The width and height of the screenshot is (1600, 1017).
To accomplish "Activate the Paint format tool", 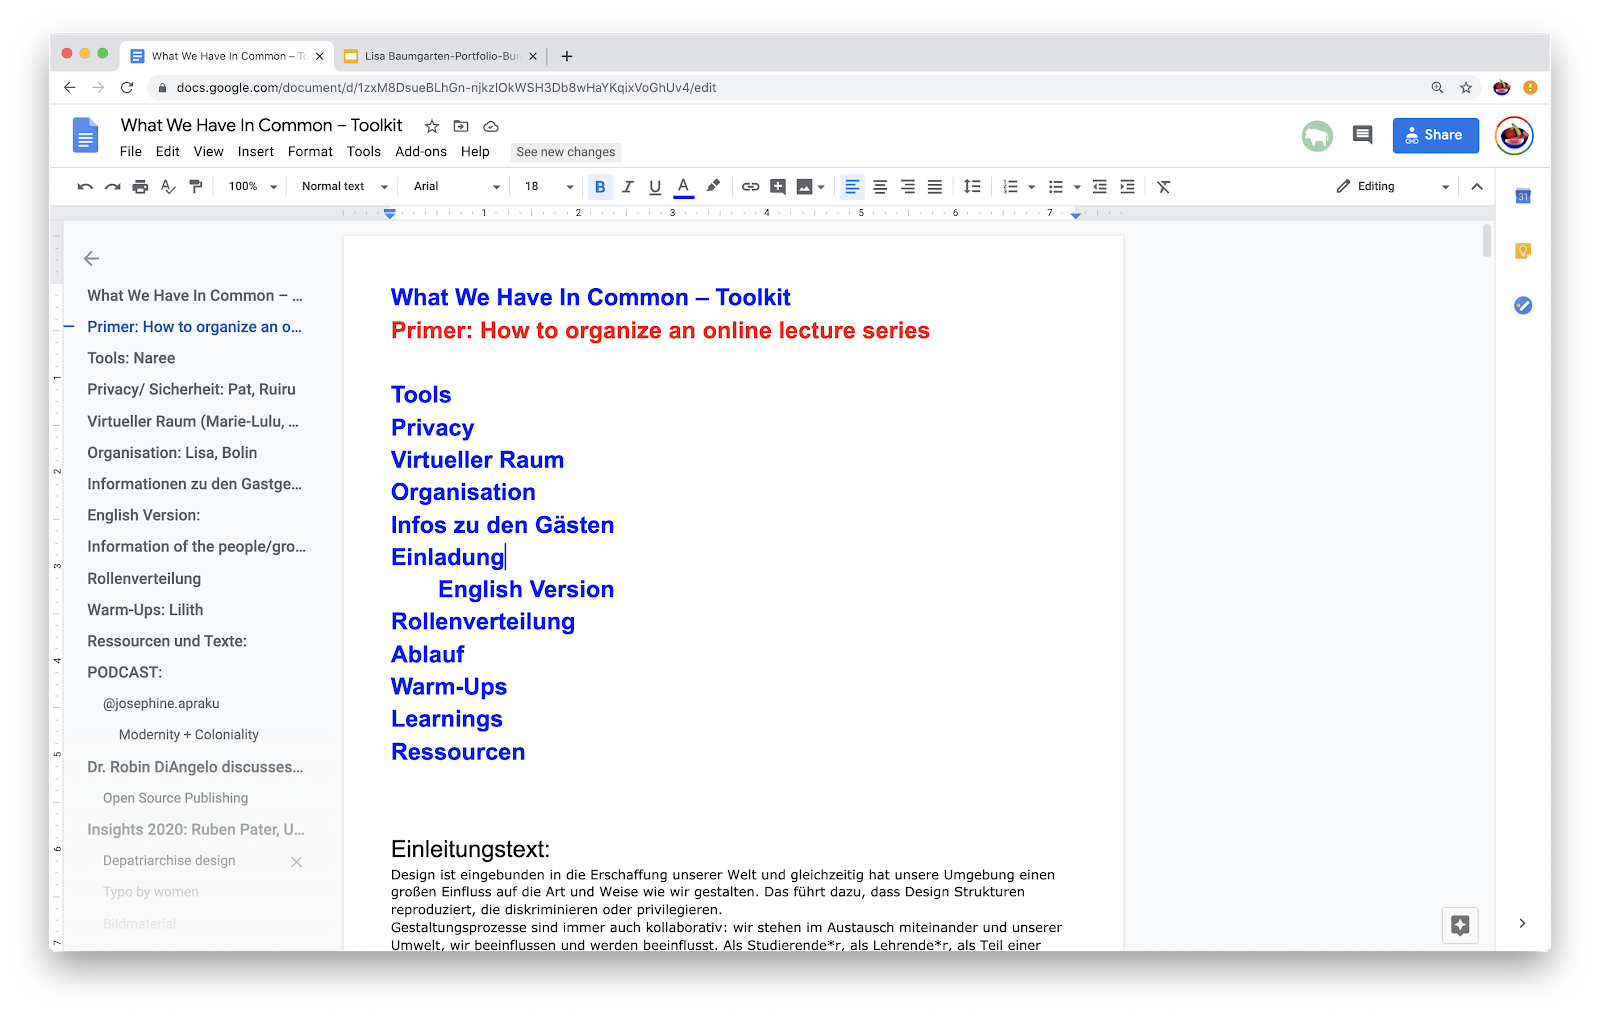I will click(196, 187).
